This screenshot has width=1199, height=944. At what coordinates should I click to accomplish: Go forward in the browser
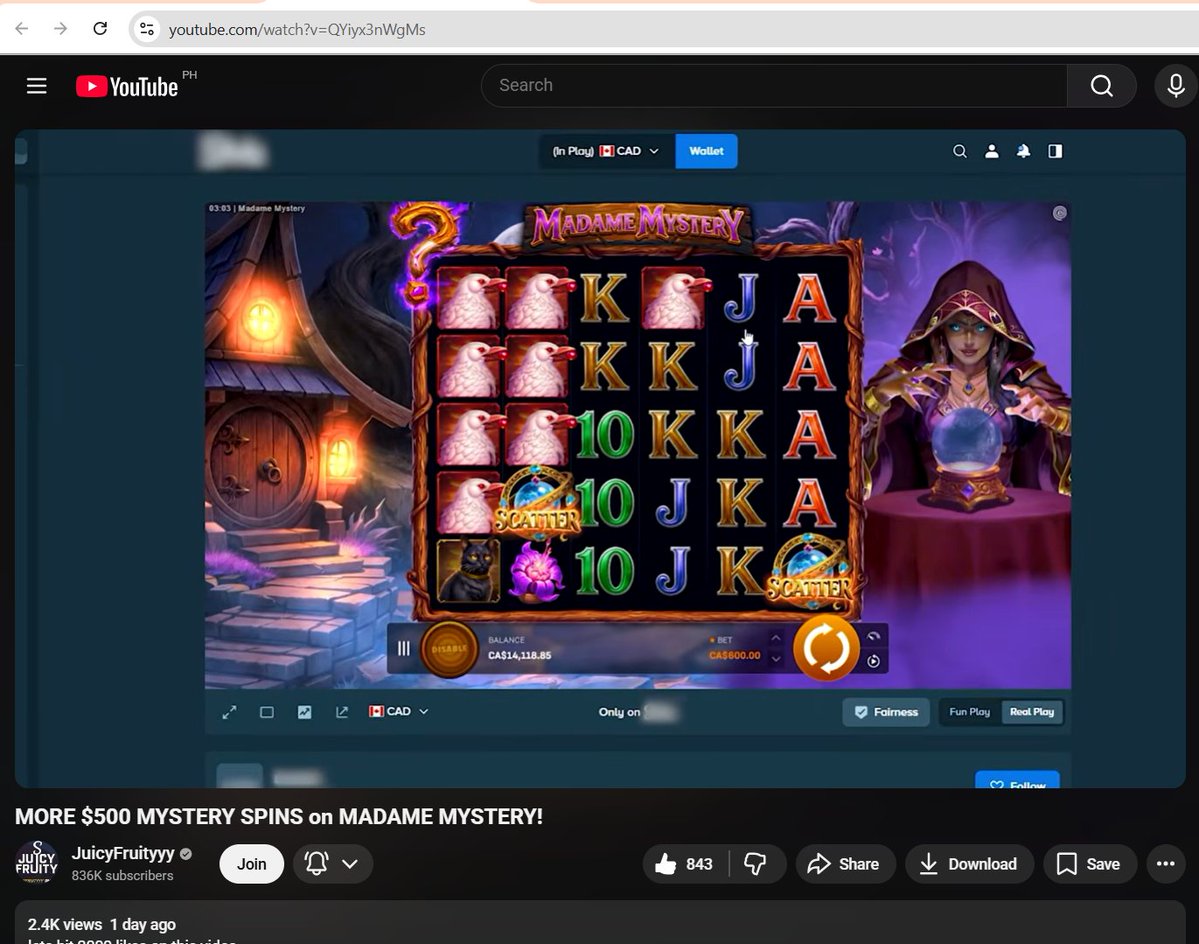click(x=60, y=29)
